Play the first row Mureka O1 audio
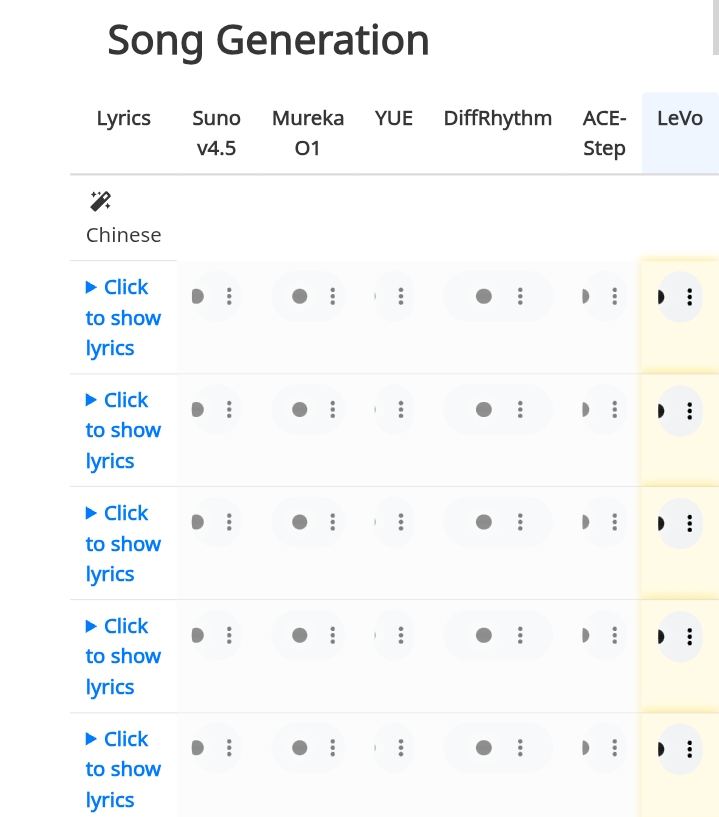The image size is (719, 817). click(300, 296)
